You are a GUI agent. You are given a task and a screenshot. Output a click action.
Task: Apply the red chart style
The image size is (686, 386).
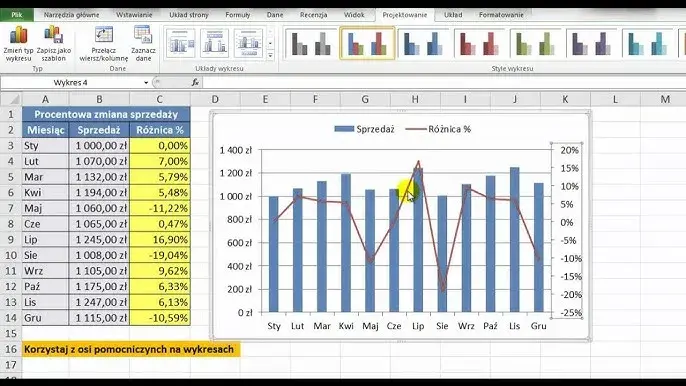pos(480,43)
